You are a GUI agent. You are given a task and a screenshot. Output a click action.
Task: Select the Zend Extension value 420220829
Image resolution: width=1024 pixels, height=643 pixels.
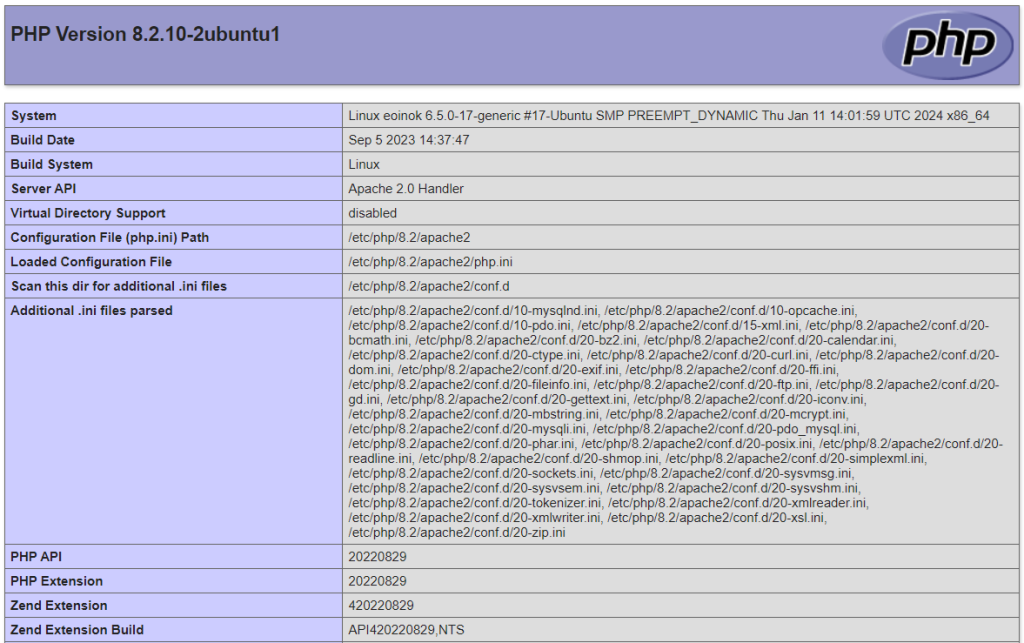[381, 606]
